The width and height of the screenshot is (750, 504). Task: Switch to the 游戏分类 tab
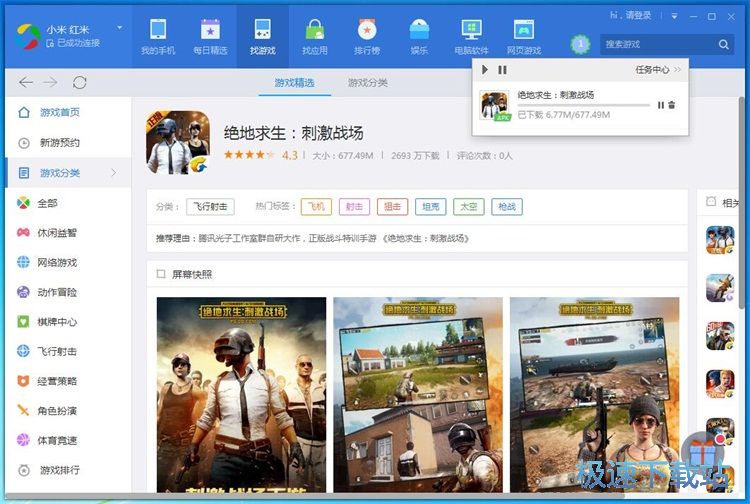click(367, 83)
